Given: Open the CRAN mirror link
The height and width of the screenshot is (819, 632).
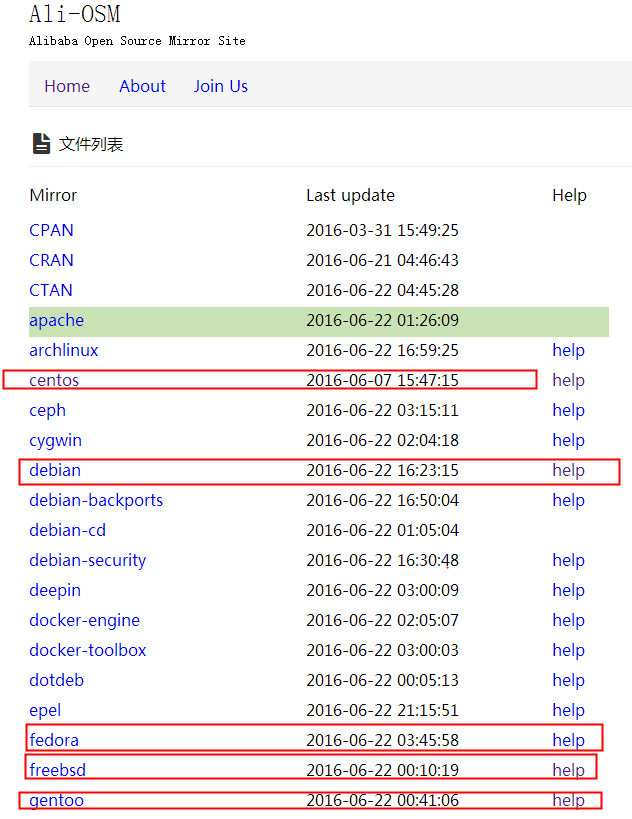Looking at the screenshot, I should click(51, 260).
